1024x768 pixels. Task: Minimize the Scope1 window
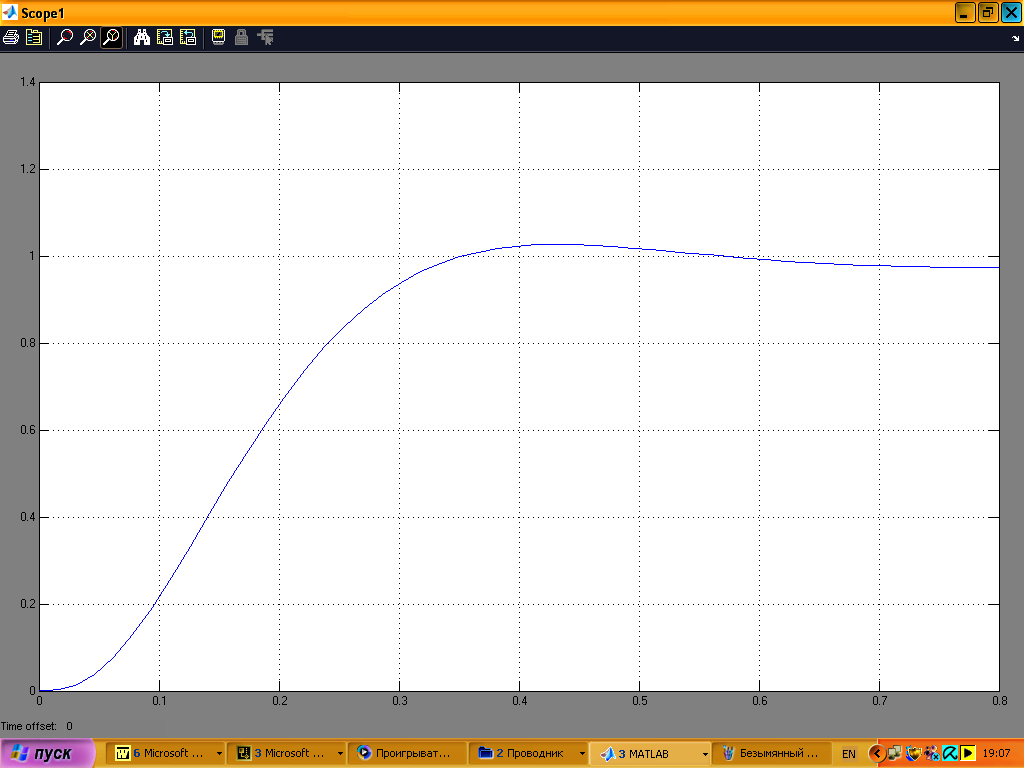[965, 12]
